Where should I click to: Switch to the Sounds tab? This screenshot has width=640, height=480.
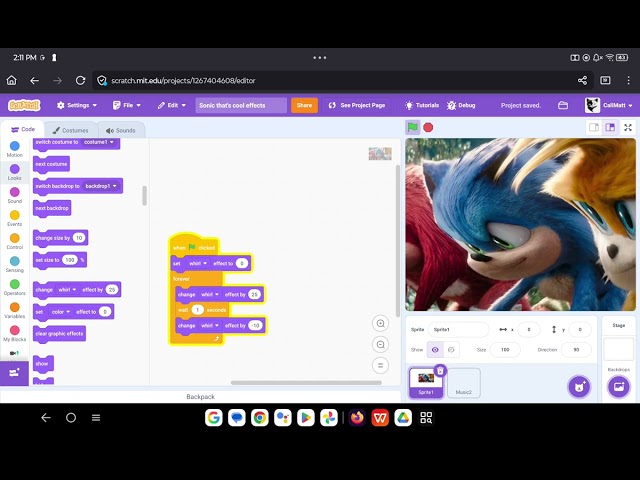tap(121, 130)
